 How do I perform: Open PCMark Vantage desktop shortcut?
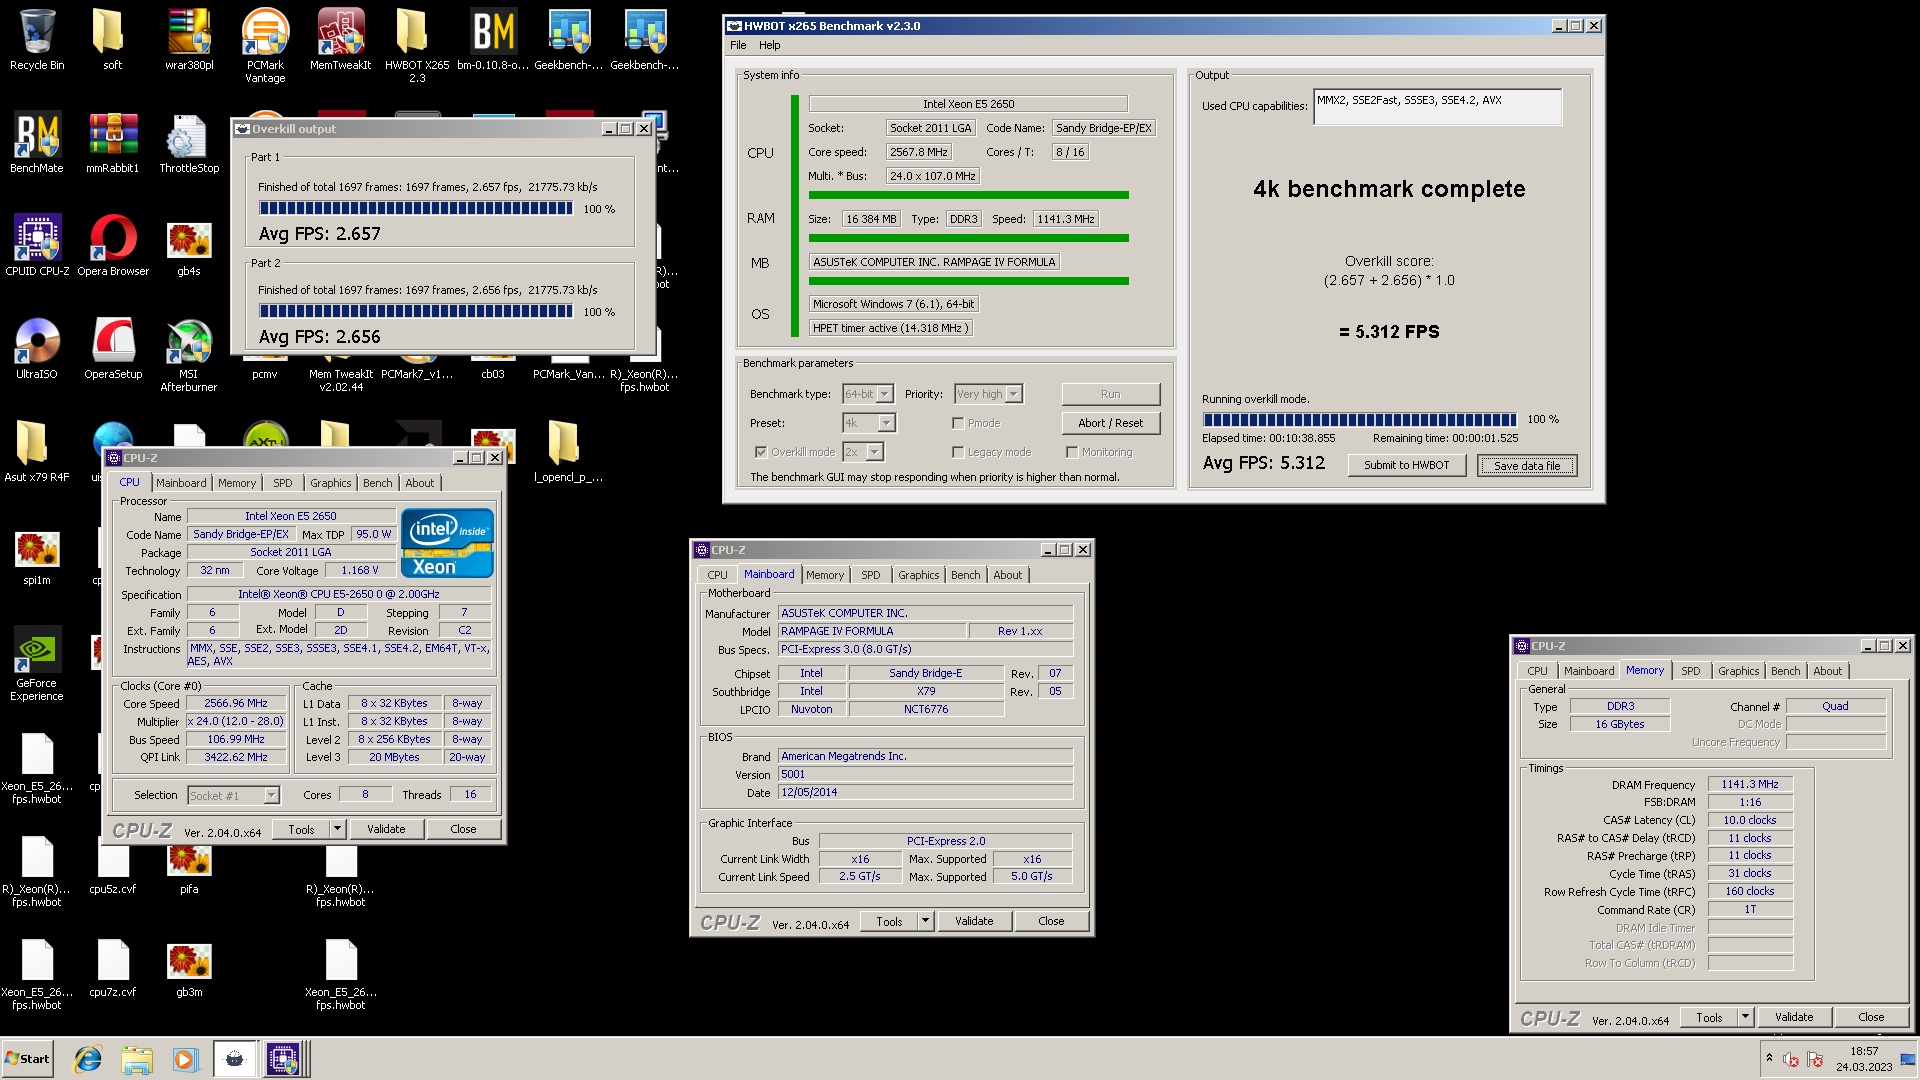[x=265, y=46]
